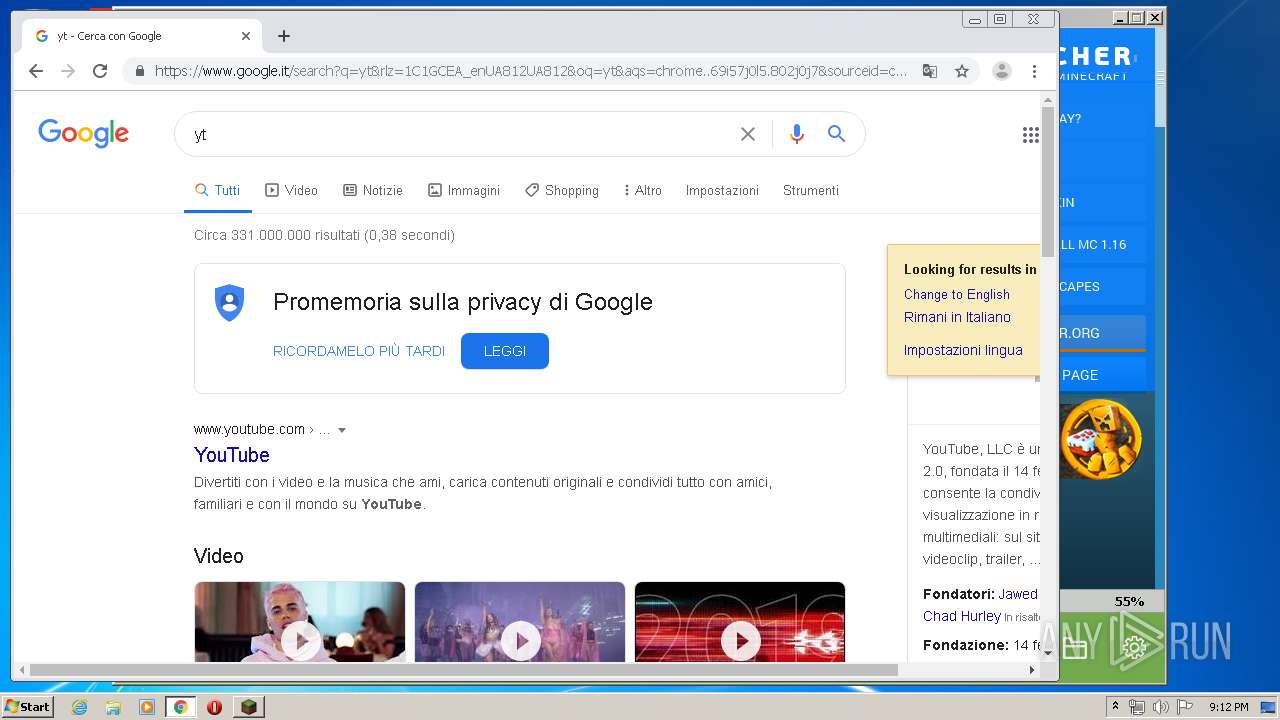Image resolution: width=1280 pixels, height=720 pixels.
Task: Play the first video thumbnail
Action: click(300, 622)
